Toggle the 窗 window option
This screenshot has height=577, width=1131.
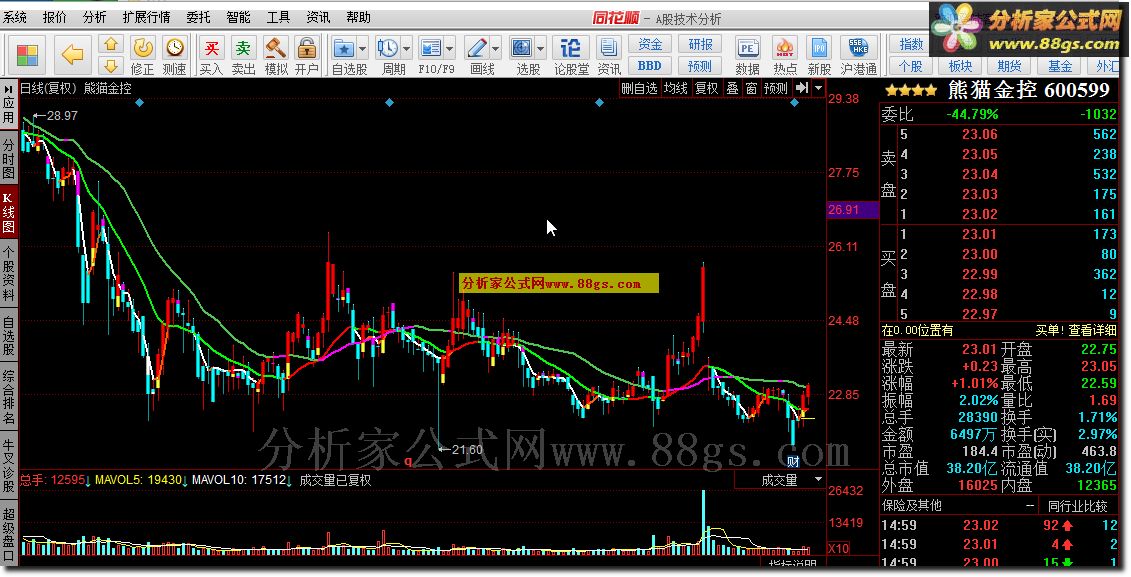(x=751, y=88)
